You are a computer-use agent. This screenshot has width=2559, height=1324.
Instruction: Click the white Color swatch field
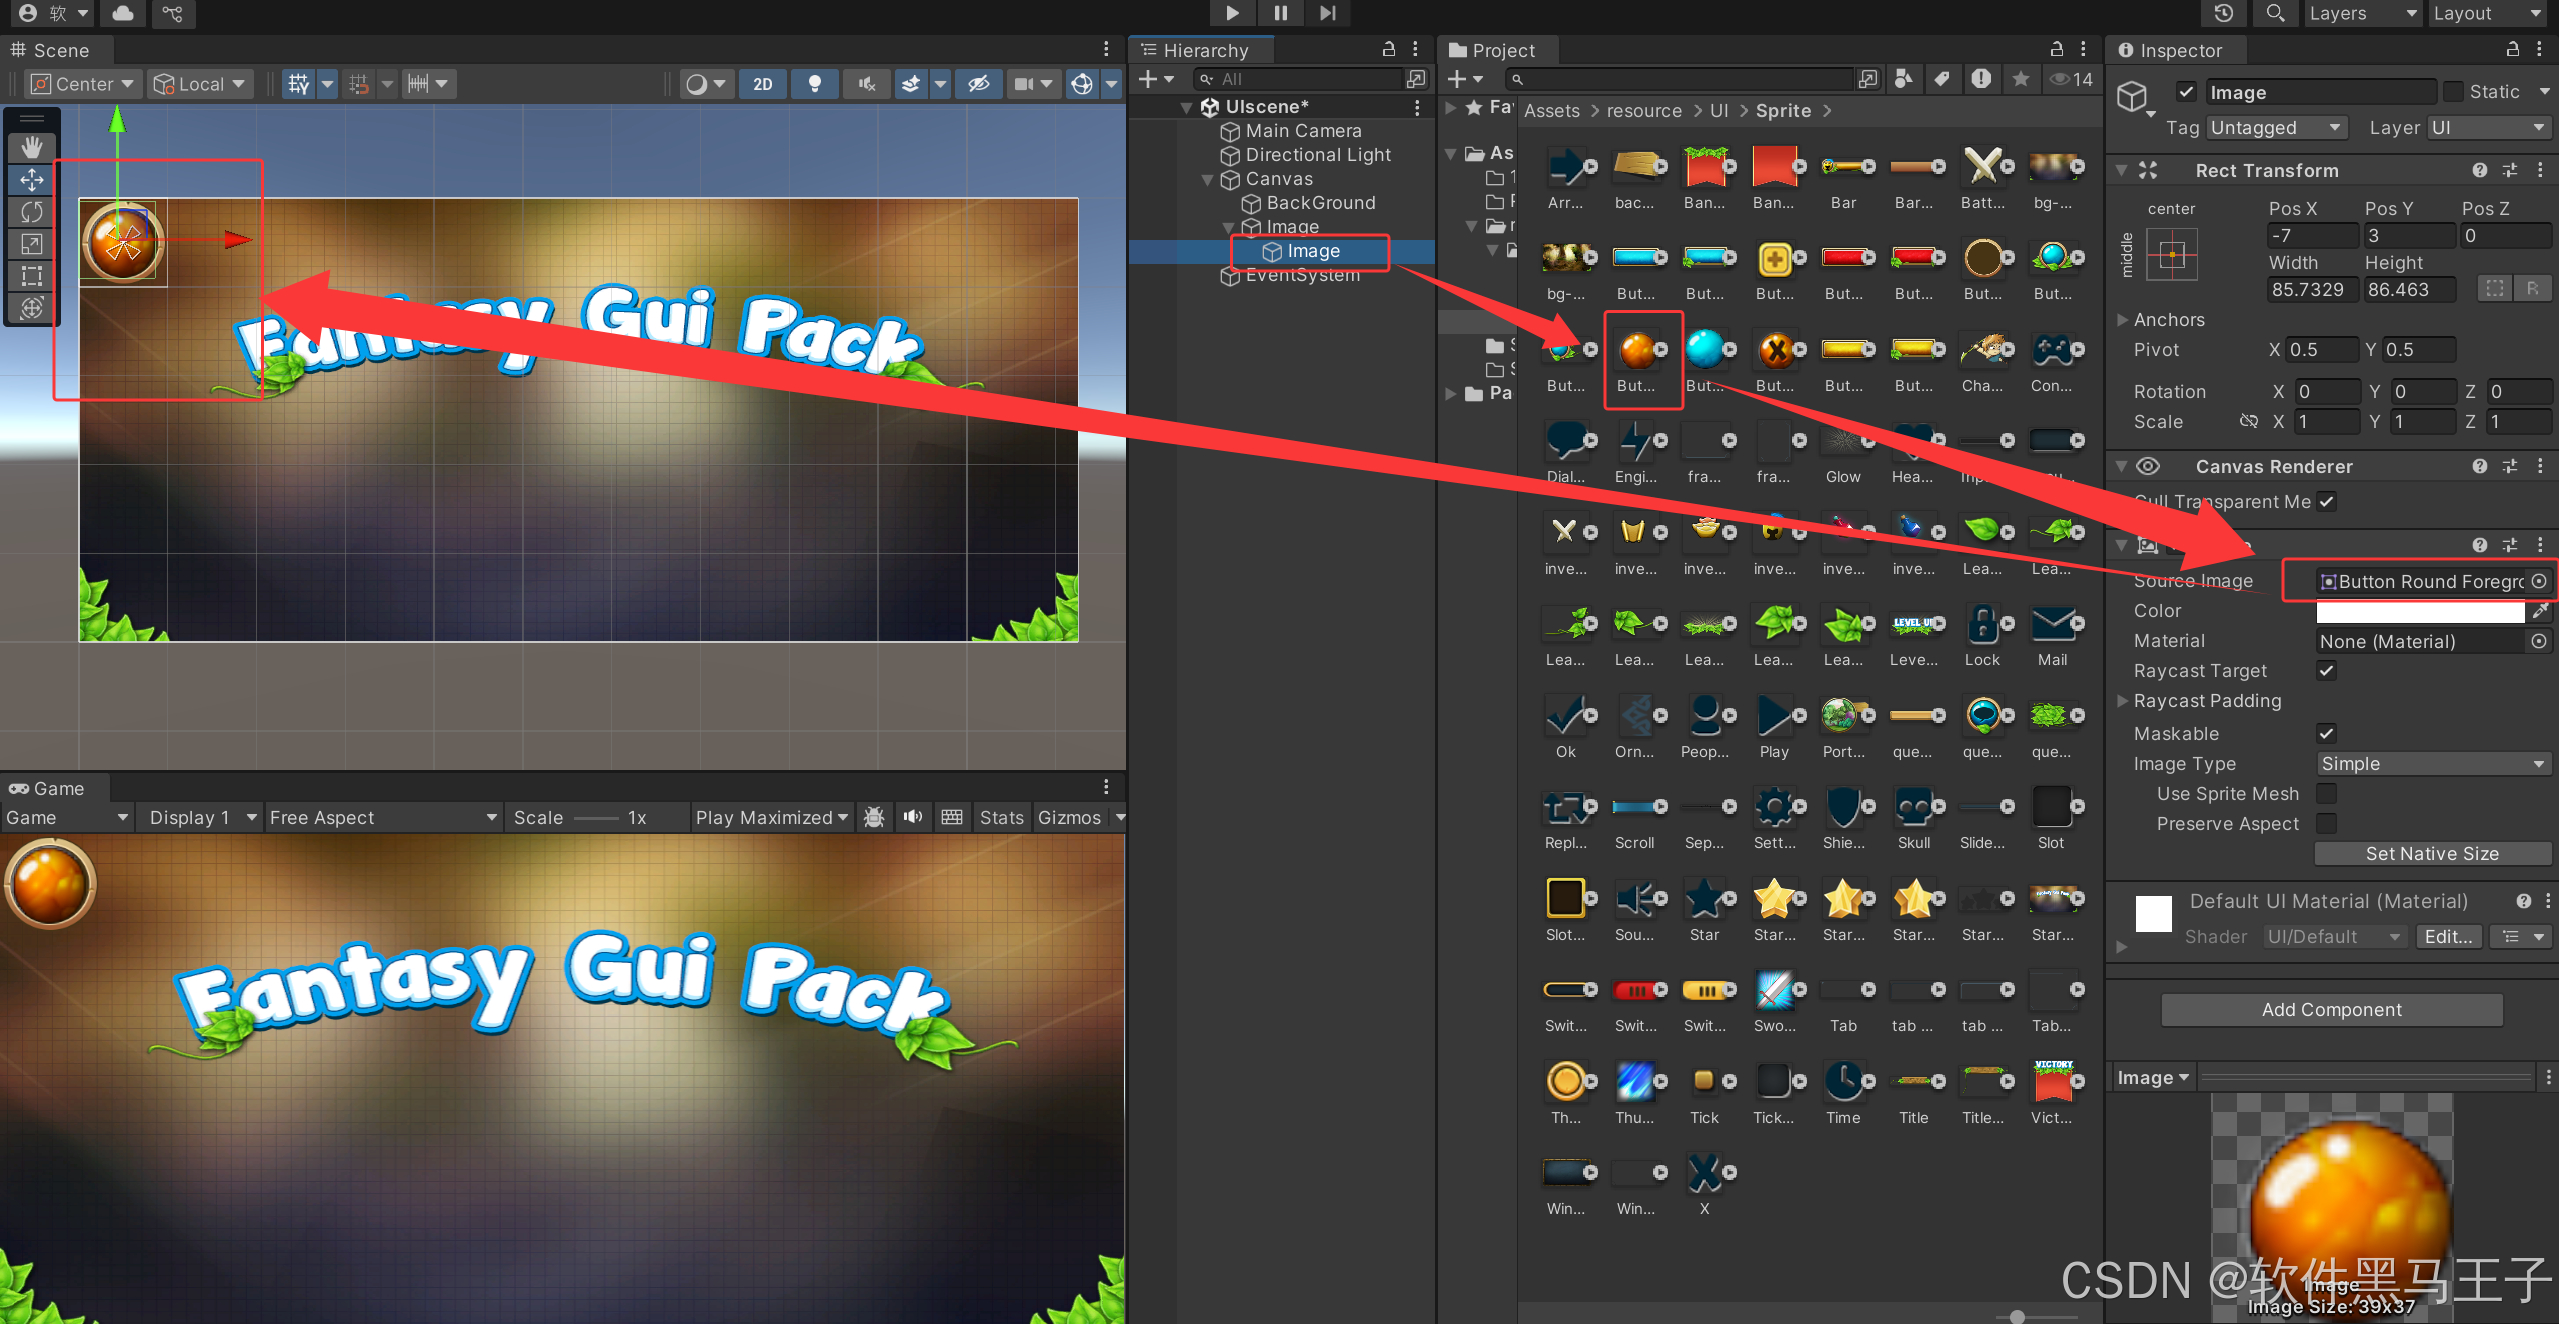pos(2419,611)
